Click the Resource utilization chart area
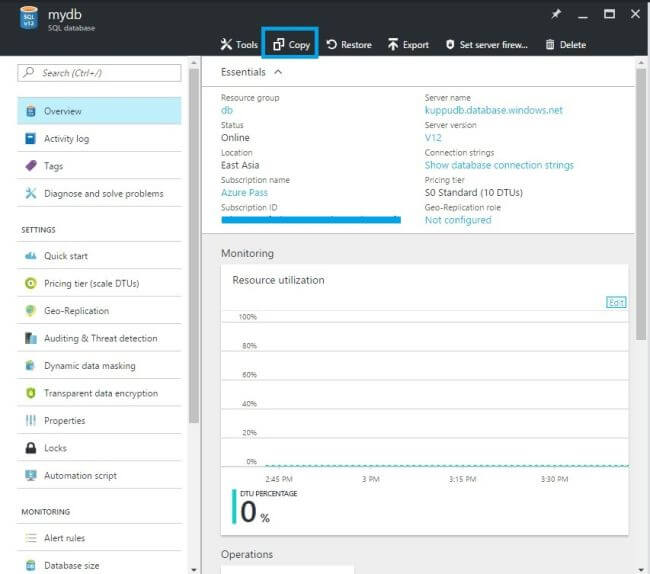Viewport: 650px width, 574px height. [x=424, y=390]
